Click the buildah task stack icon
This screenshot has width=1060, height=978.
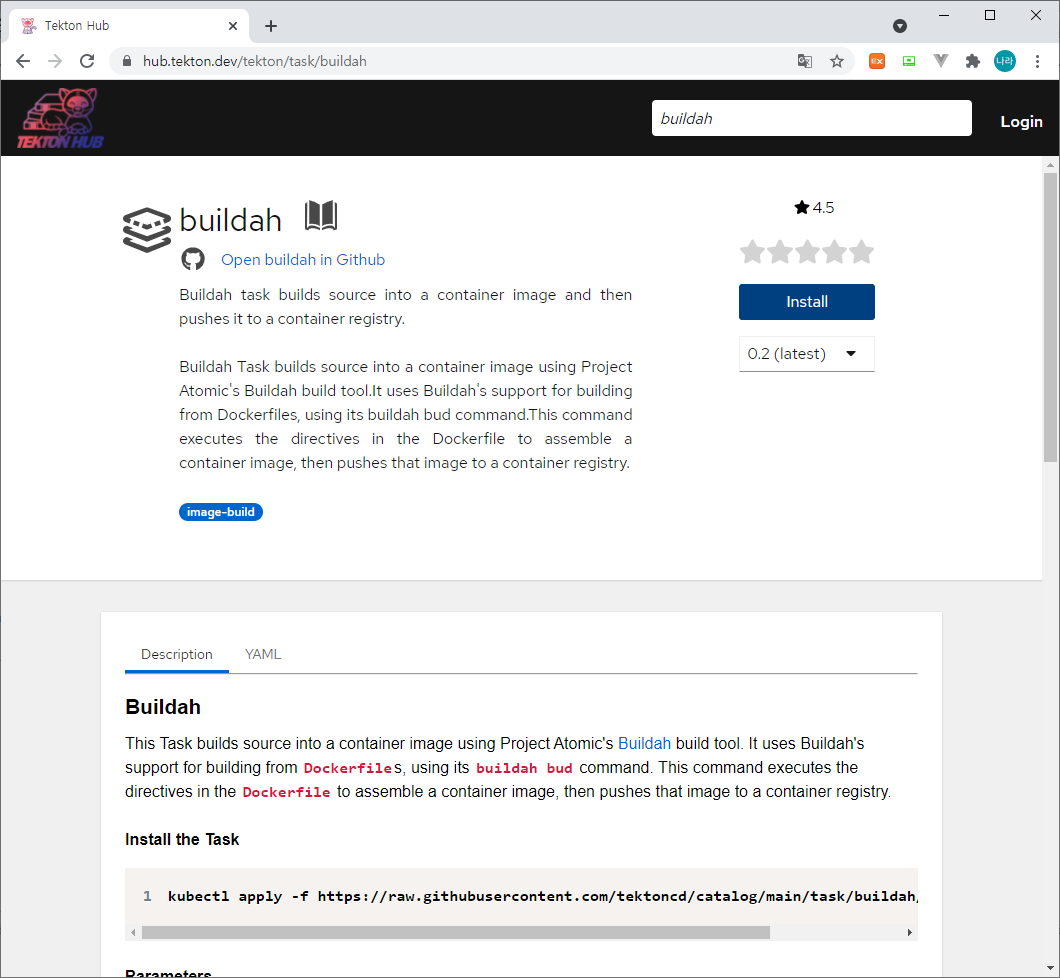pos(147,230)
